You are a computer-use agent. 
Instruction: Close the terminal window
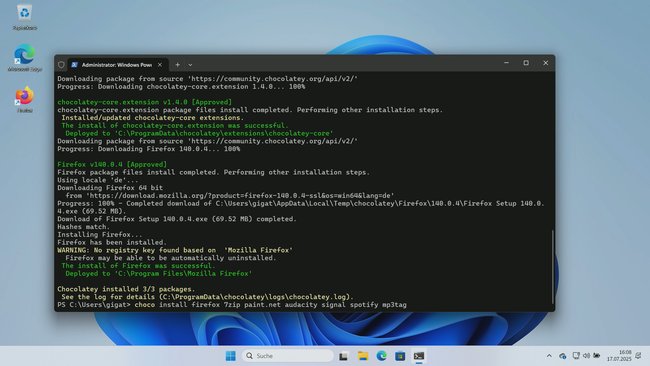point(546,63)
